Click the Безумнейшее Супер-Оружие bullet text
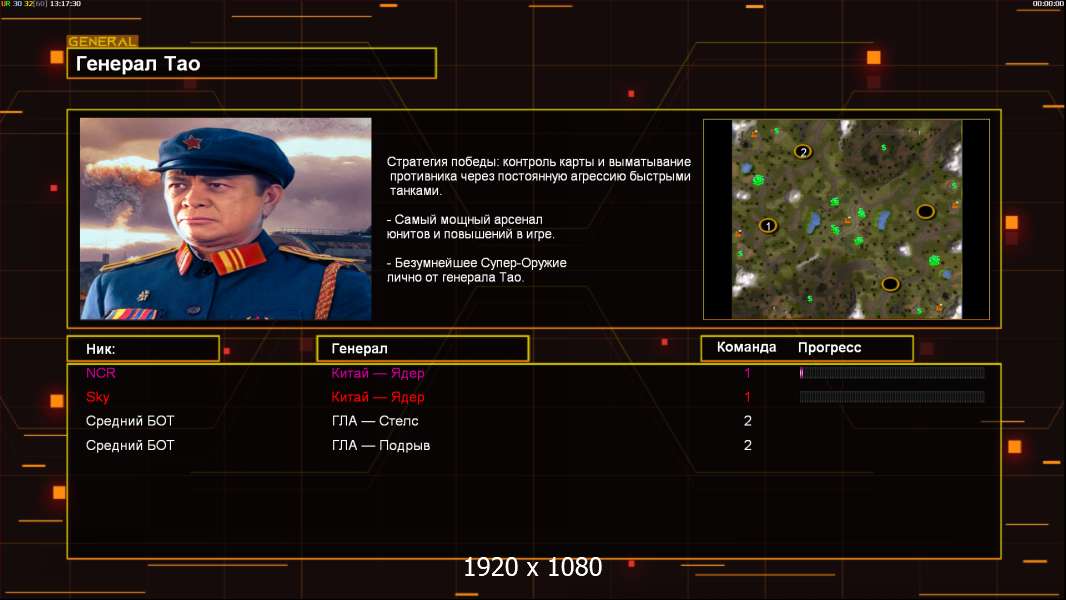Screen dimensions: 1066x600 (477, 270)
